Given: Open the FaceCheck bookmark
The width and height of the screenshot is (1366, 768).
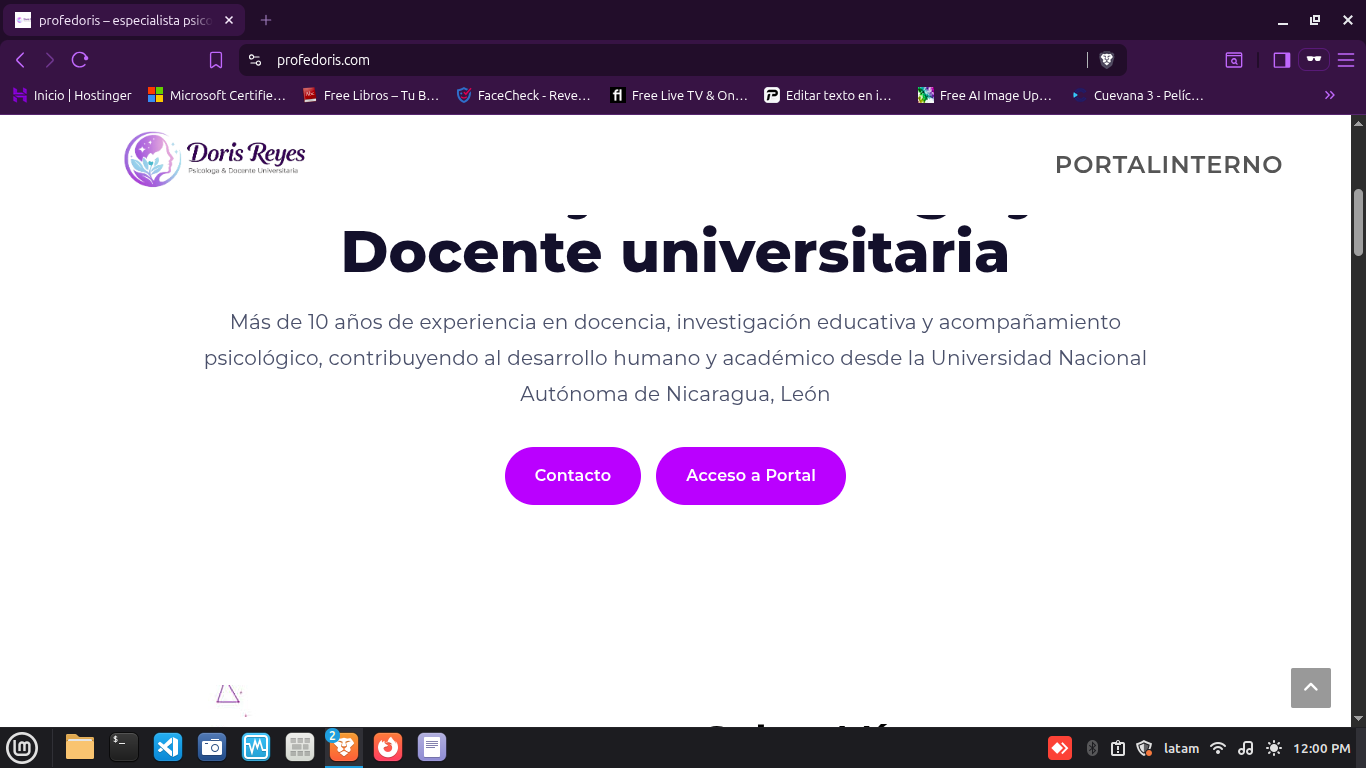Looking at the screenshot, I should pyautogui.click(x=525, y=95).
